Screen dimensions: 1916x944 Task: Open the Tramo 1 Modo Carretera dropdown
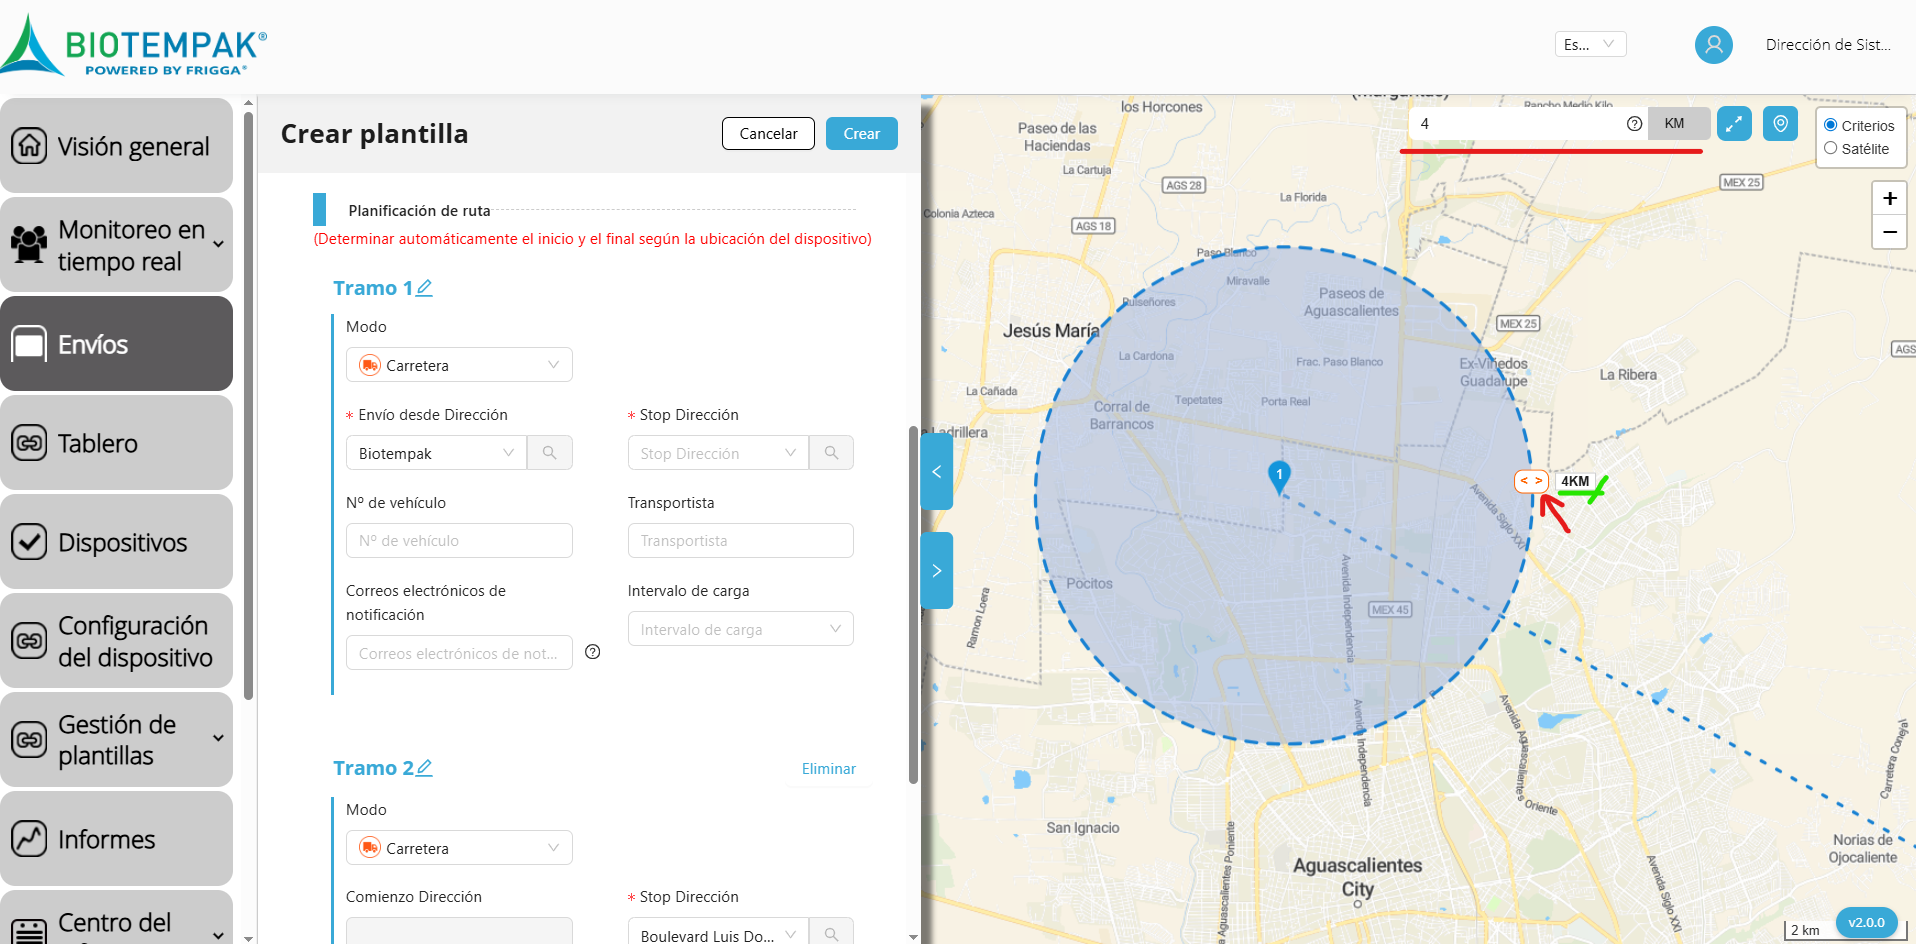[x=459, y=365]
